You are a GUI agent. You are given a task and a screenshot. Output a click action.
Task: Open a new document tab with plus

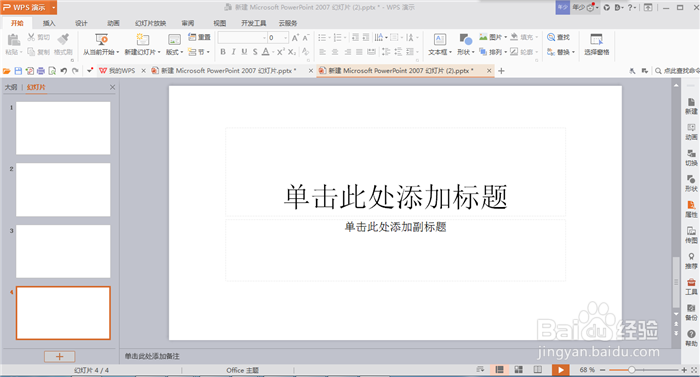(501, 71)
